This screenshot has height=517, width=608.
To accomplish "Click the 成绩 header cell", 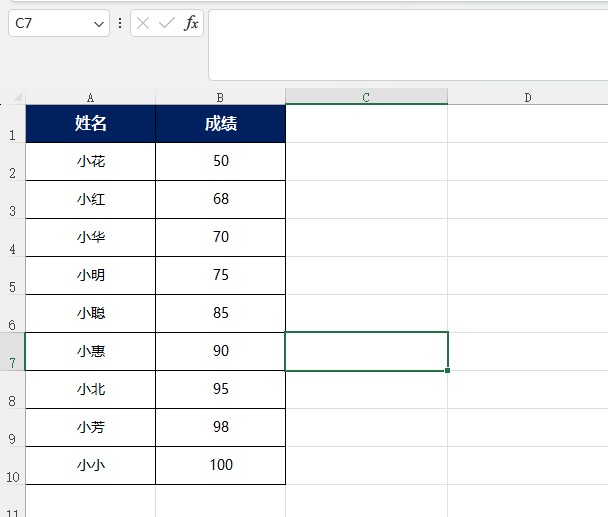I will click(x=220, y=124).
